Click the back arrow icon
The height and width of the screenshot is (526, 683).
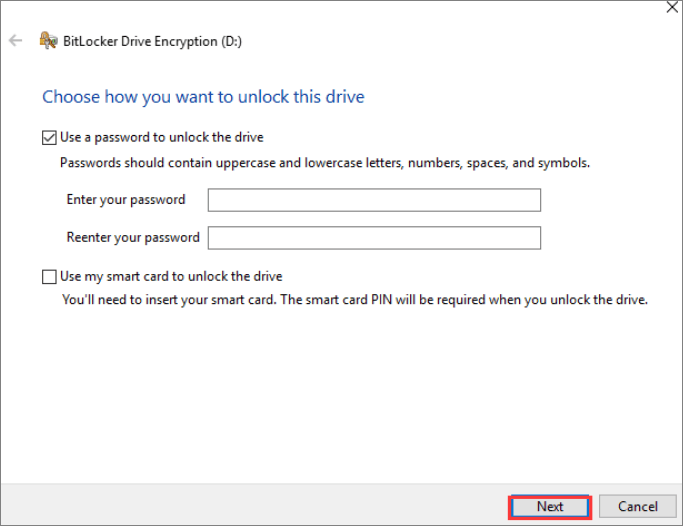[x=15, y=41]
